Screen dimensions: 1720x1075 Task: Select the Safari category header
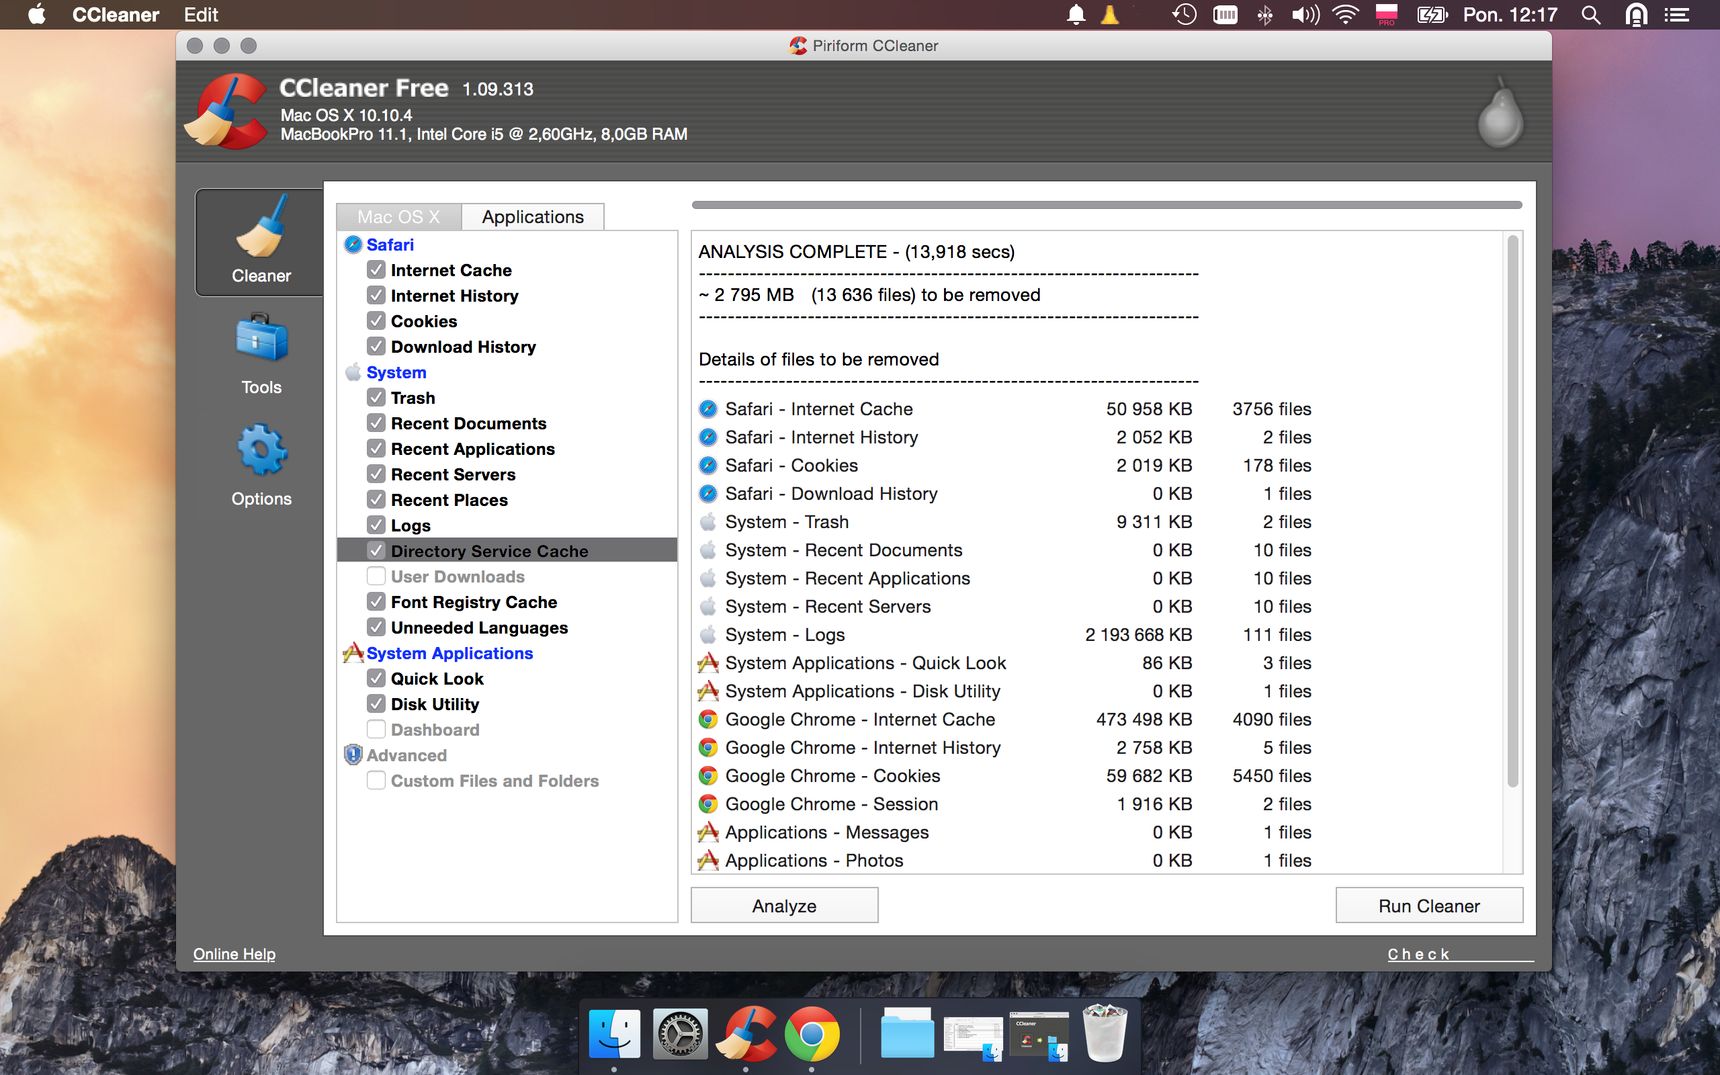(390, 245)
